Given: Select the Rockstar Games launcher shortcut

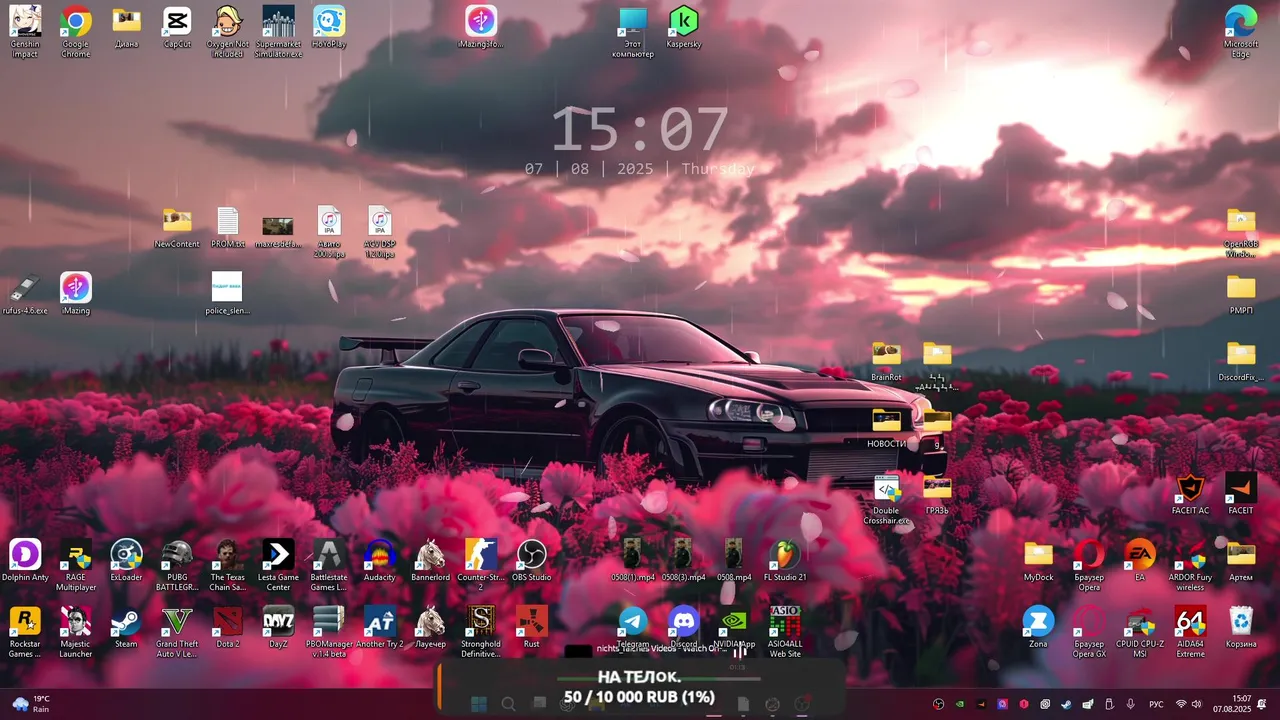Looking at the screenshot, I should (25, 621).
